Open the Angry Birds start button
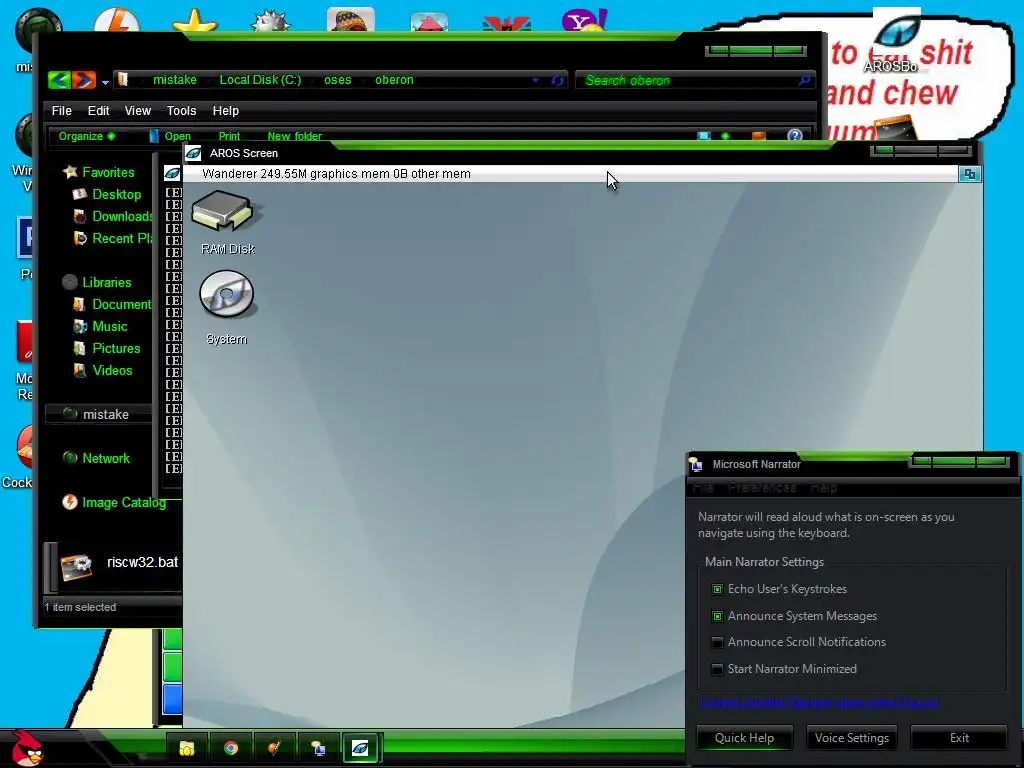The height and width of the screenshot is (768, 1024). [27, 748]
